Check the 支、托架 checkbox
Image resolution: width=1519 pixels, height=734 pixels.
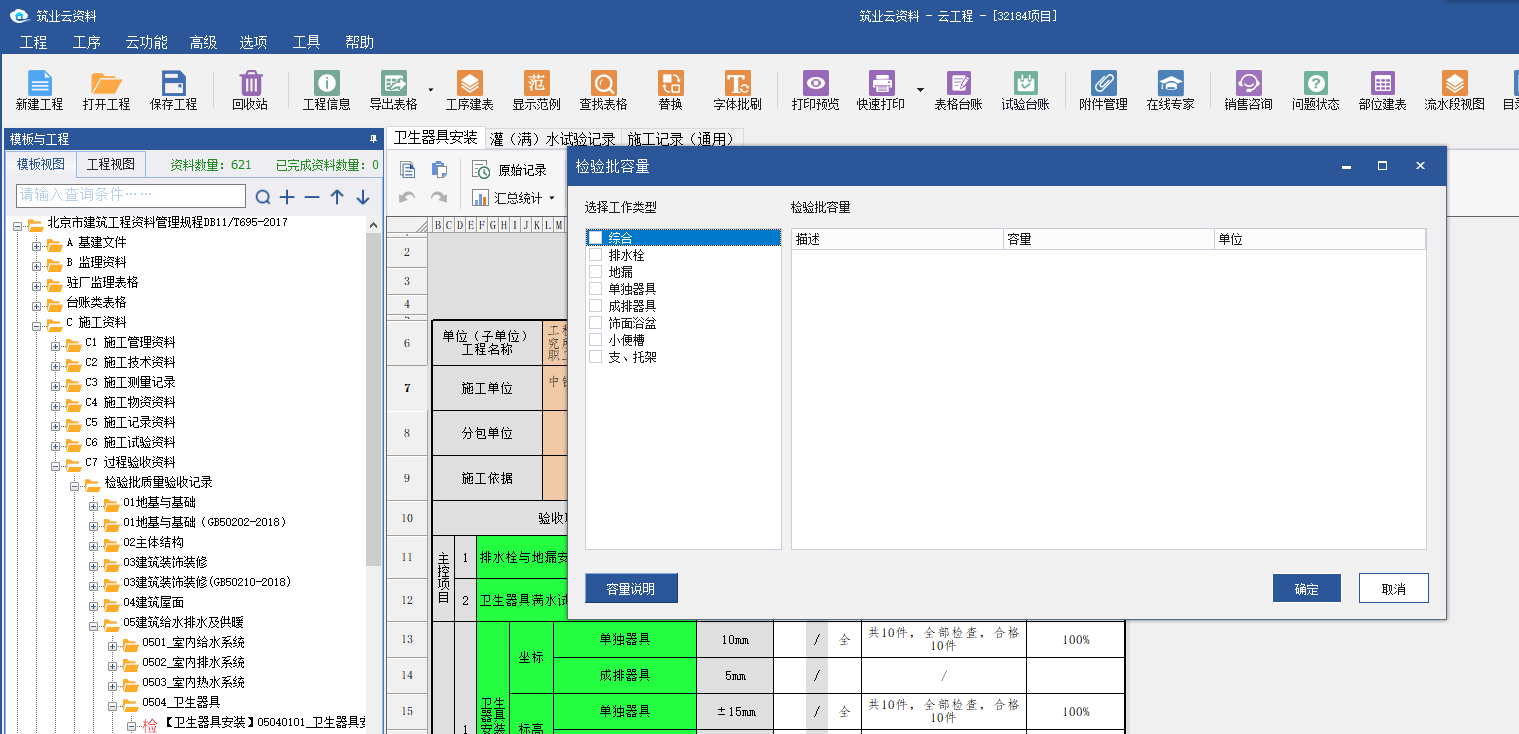[x=596, y=357]
